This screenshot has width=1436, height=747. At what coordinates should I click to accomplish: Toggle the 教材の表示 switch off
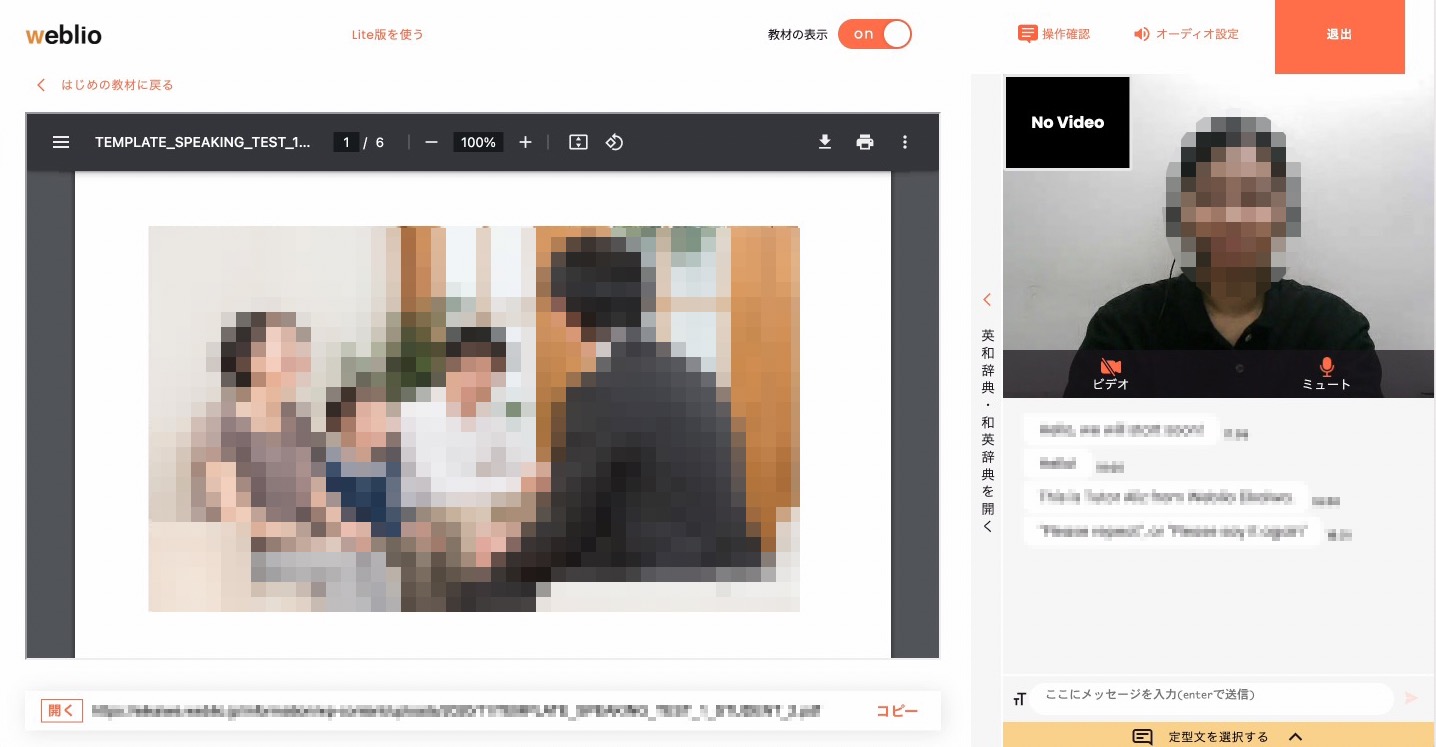[875, 34]
